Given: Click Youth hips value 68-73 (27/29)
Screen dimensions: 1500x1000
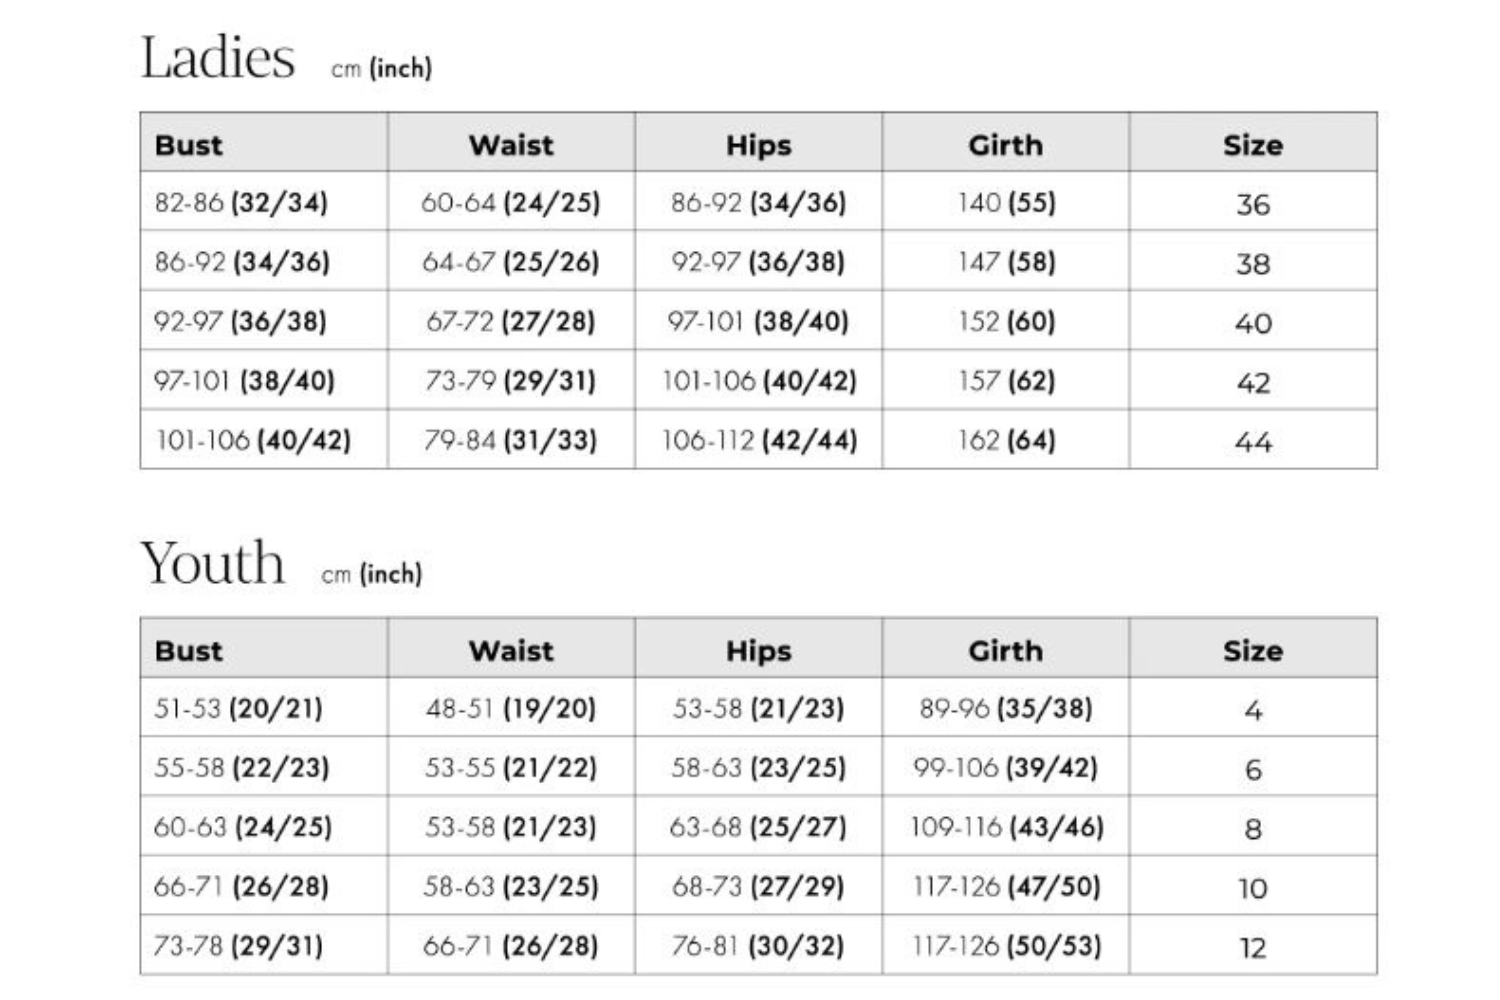Looking at the screenshot, I should pos(758,886).
